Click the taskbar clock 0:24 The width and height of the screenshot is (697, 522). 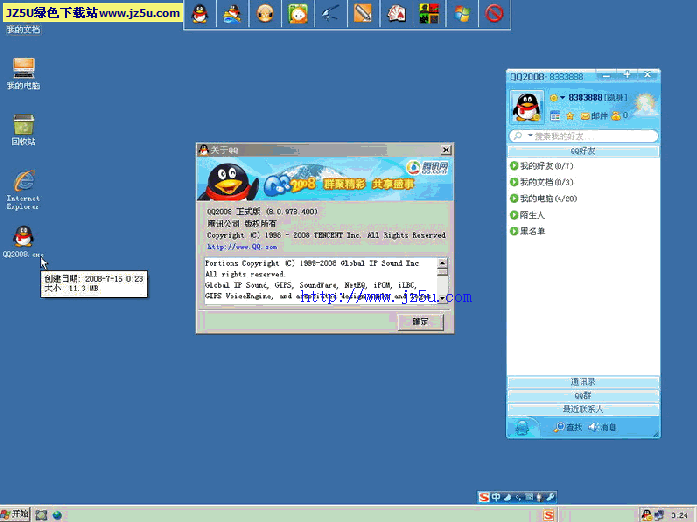point(680,515)
